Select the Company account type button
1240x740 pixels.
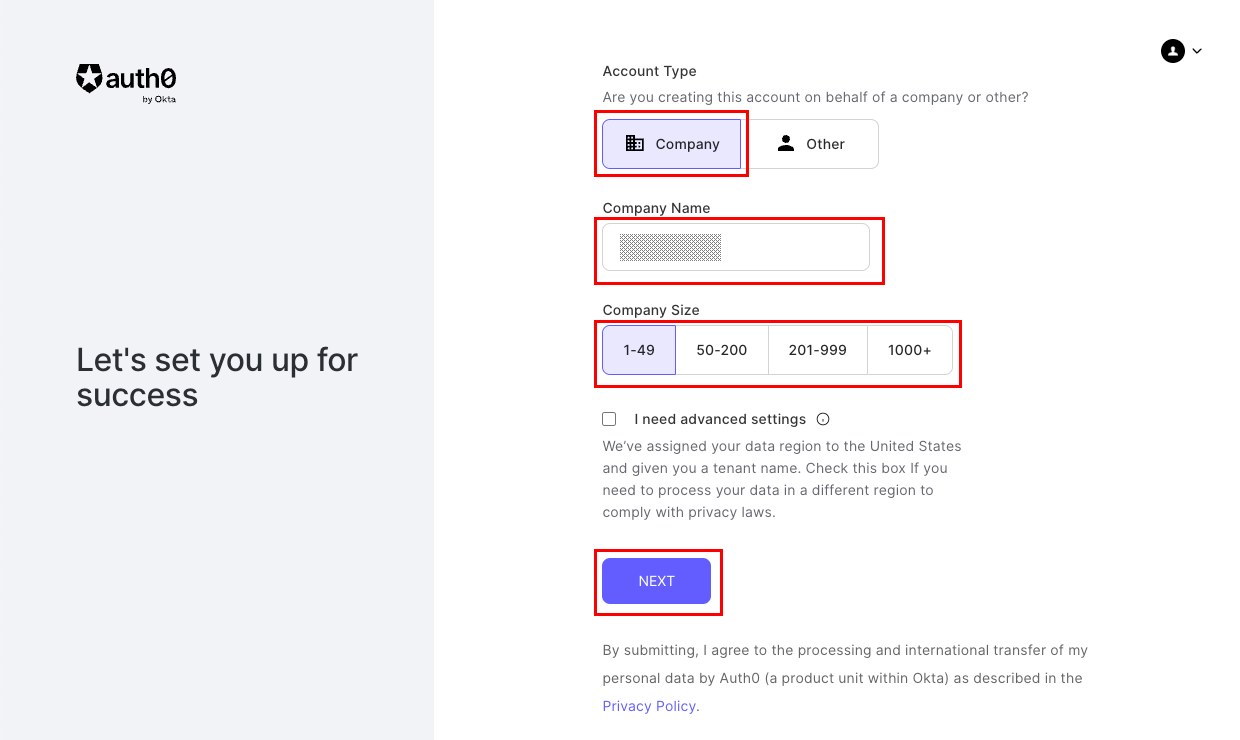pos(672,144)
